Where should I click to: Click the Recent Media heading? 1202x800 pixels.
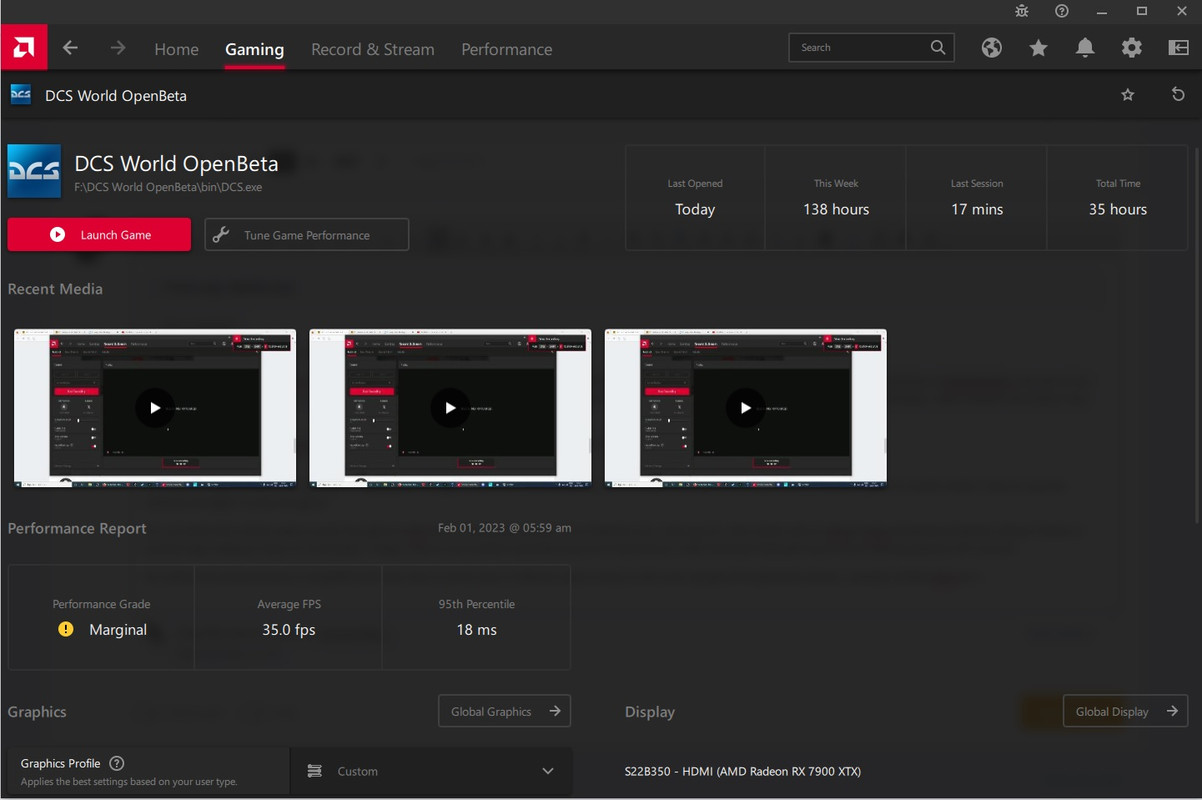(x=55, y=289)
